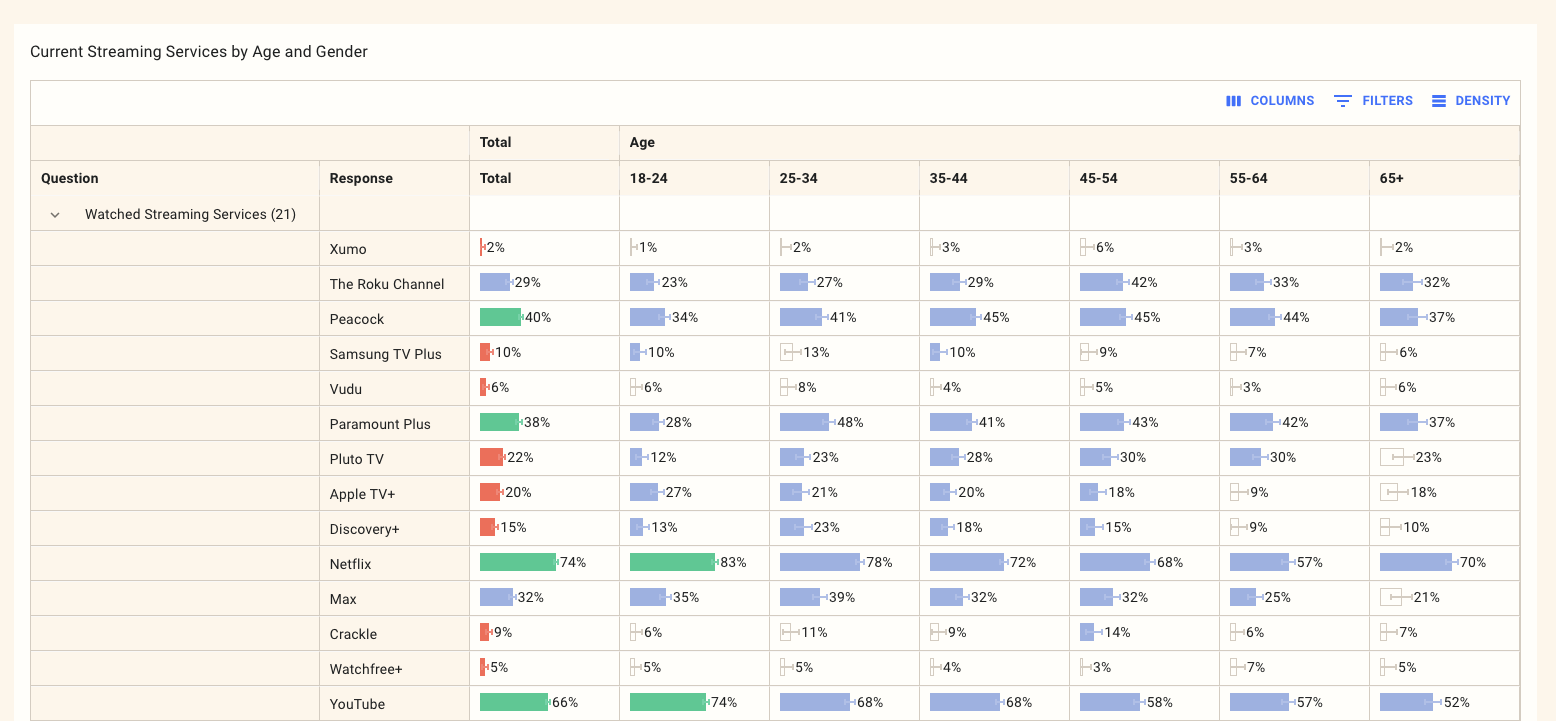This screenshot has height=721, width=1556.
Task: Sort by the Question column header
Action: point(70,178)
